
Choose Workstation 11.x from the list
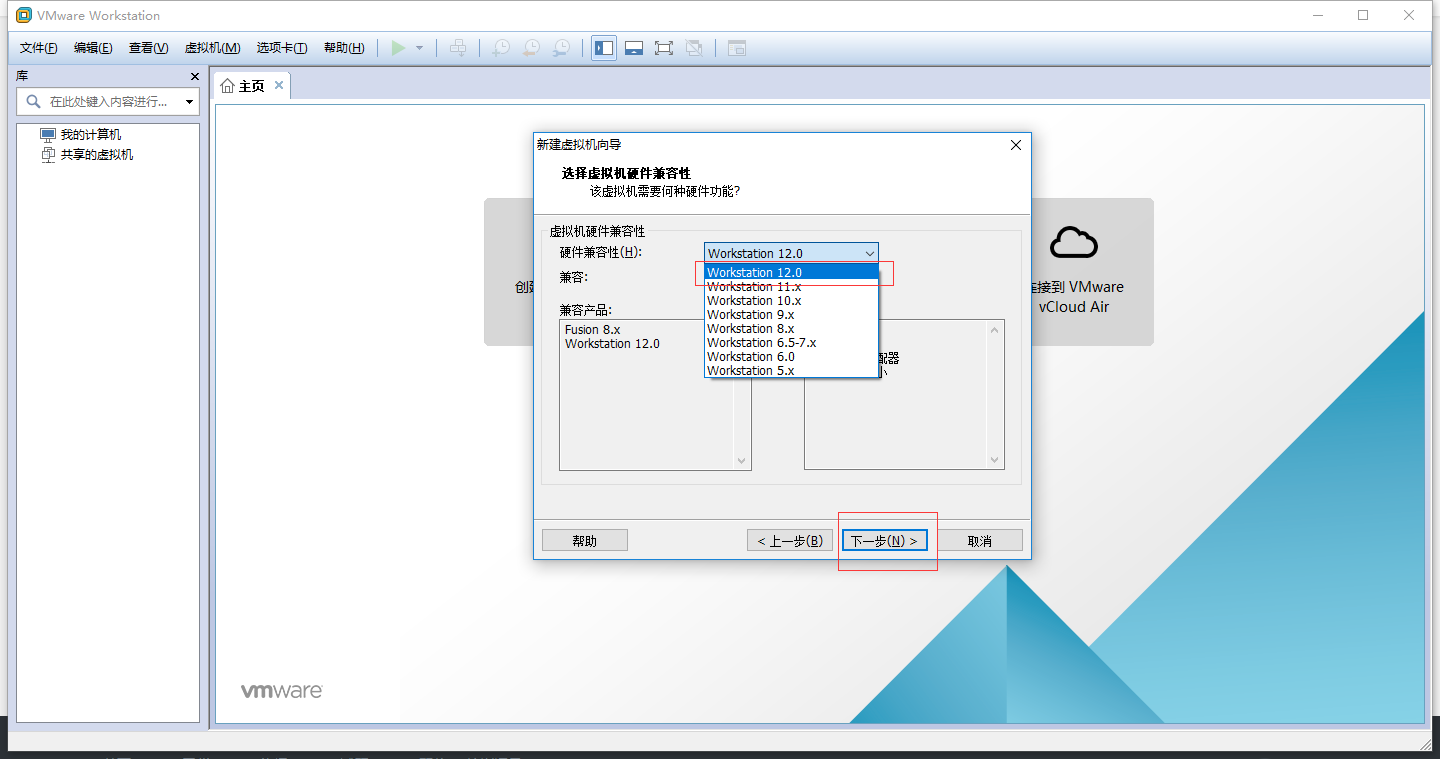(x=791, y=286)
